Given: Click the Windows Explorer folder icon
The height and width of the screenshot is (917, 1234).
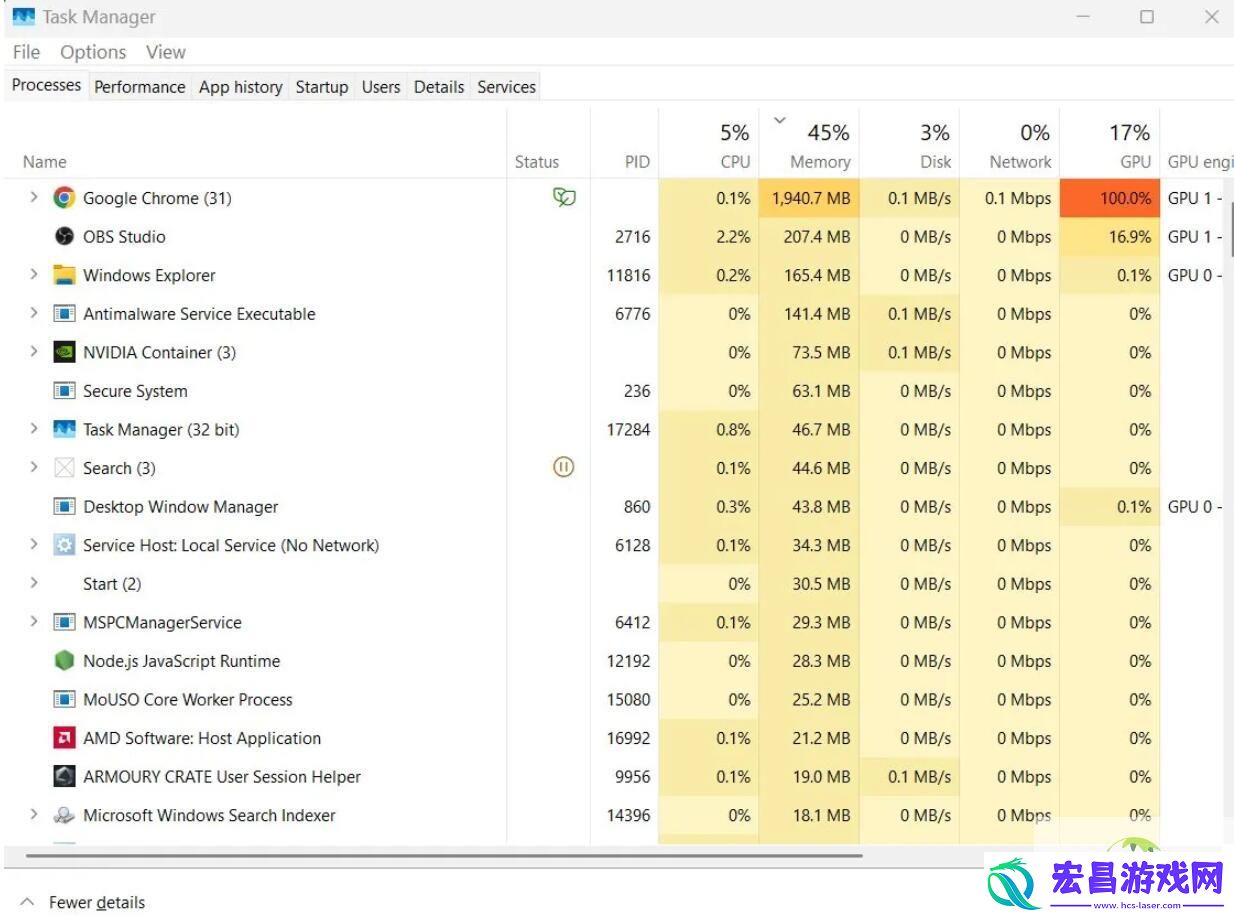Looking at the screenshot, I should (64, 275).
